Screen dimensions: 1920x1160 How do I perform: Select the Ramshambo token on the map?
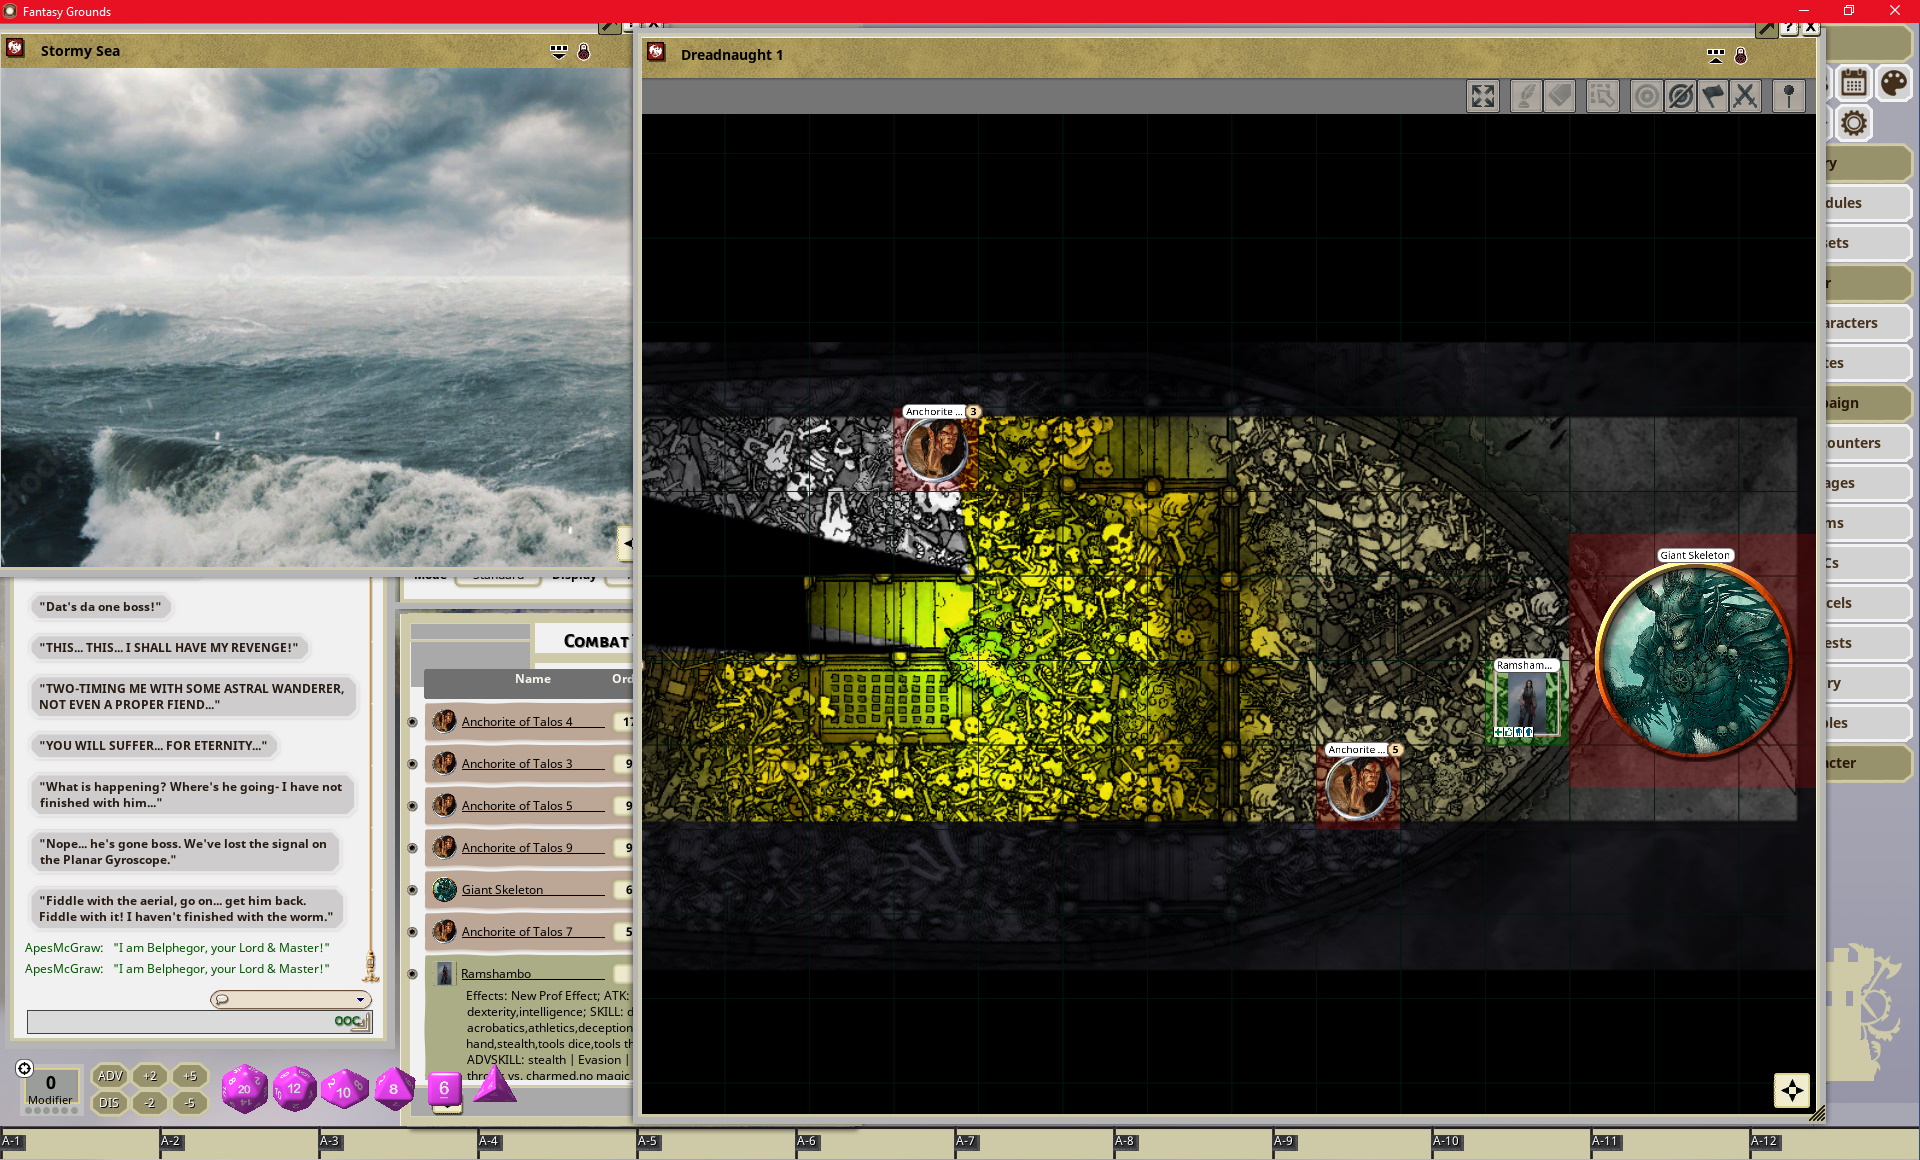1526,704
